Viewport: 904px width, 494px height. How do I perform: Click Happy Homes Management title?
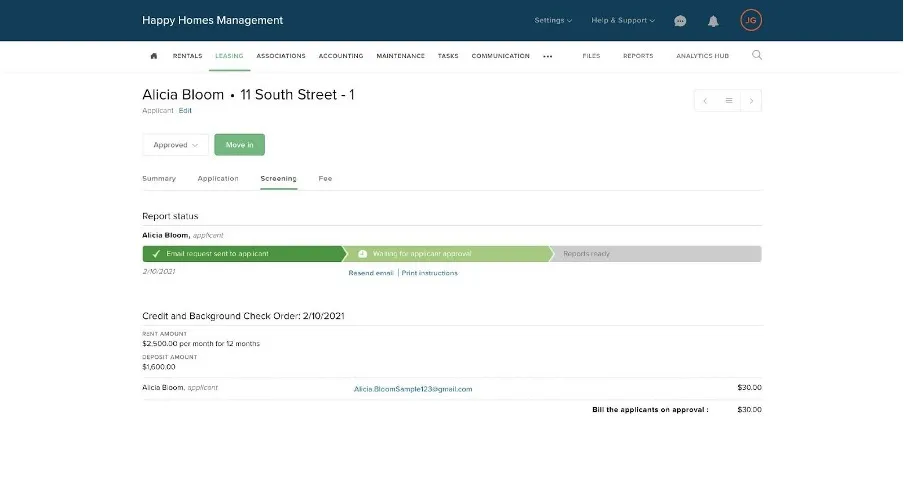[x=213, y=20]
